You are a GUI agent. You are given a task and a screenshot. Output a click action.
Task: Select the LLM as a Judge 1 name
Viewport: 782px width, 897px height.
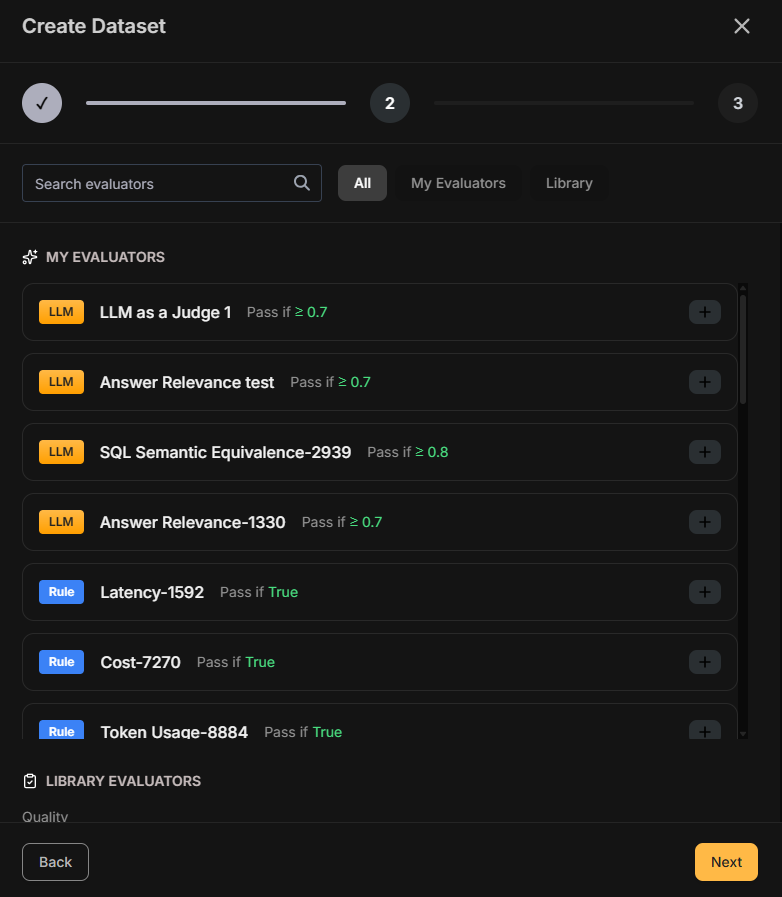point(165,312)
